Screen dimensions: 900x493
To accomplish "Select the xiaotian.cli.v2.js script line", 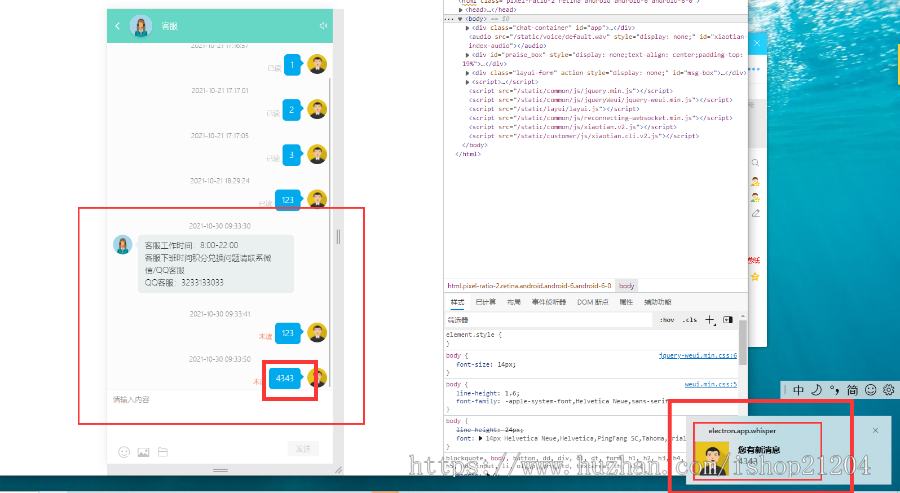I will (584, 136).
